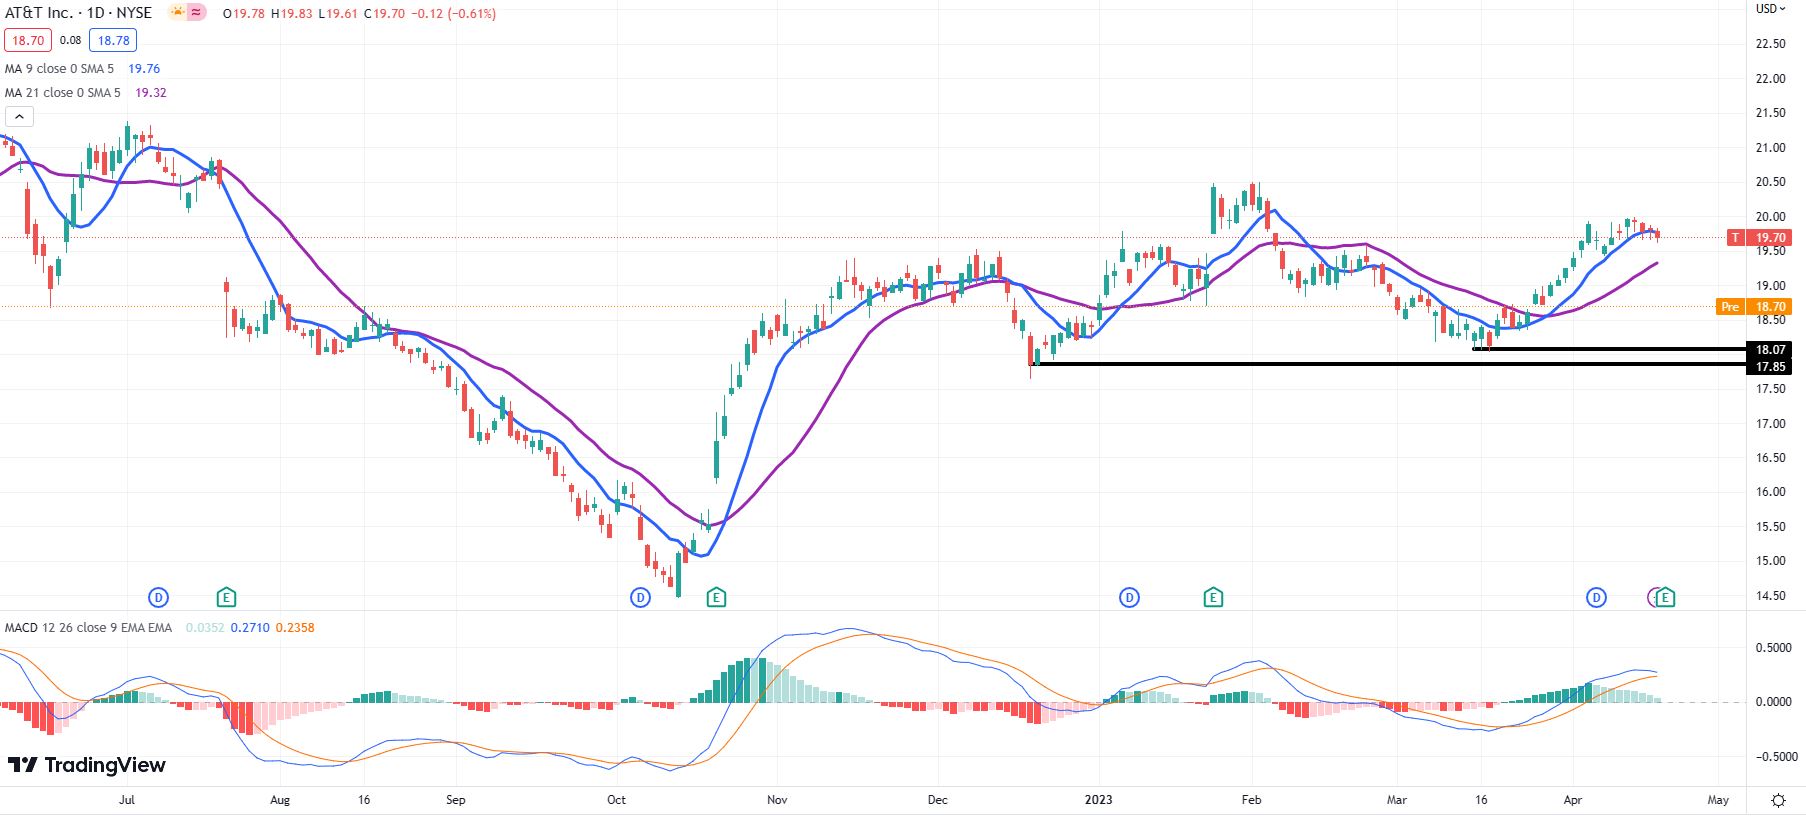This screenshot has height=816, width=1806.
Task: Select the MA 21 close indicator legend
Action: point(62,93)
